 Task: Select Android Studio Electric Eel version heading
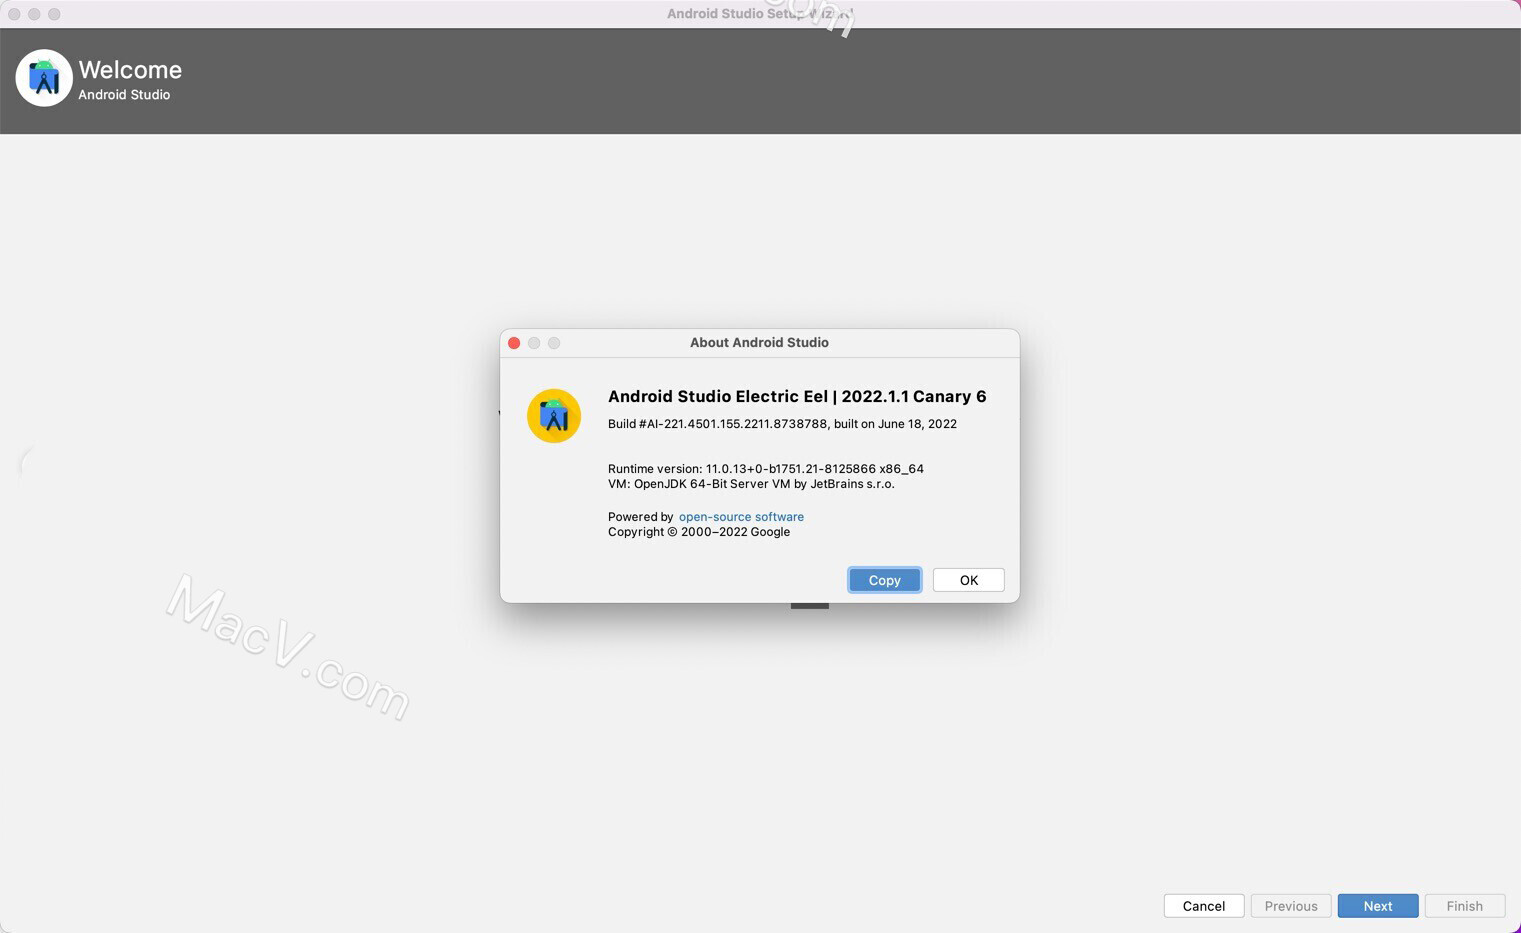(x=796, y=397)
